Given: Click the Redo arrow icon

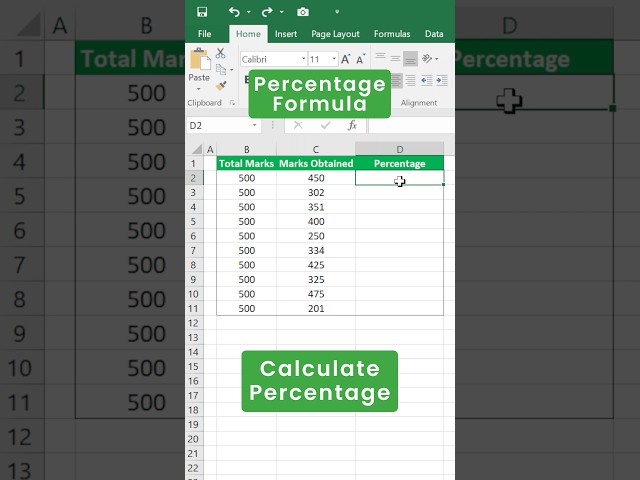Looking at the screenshot, I should tap(267, 12).
